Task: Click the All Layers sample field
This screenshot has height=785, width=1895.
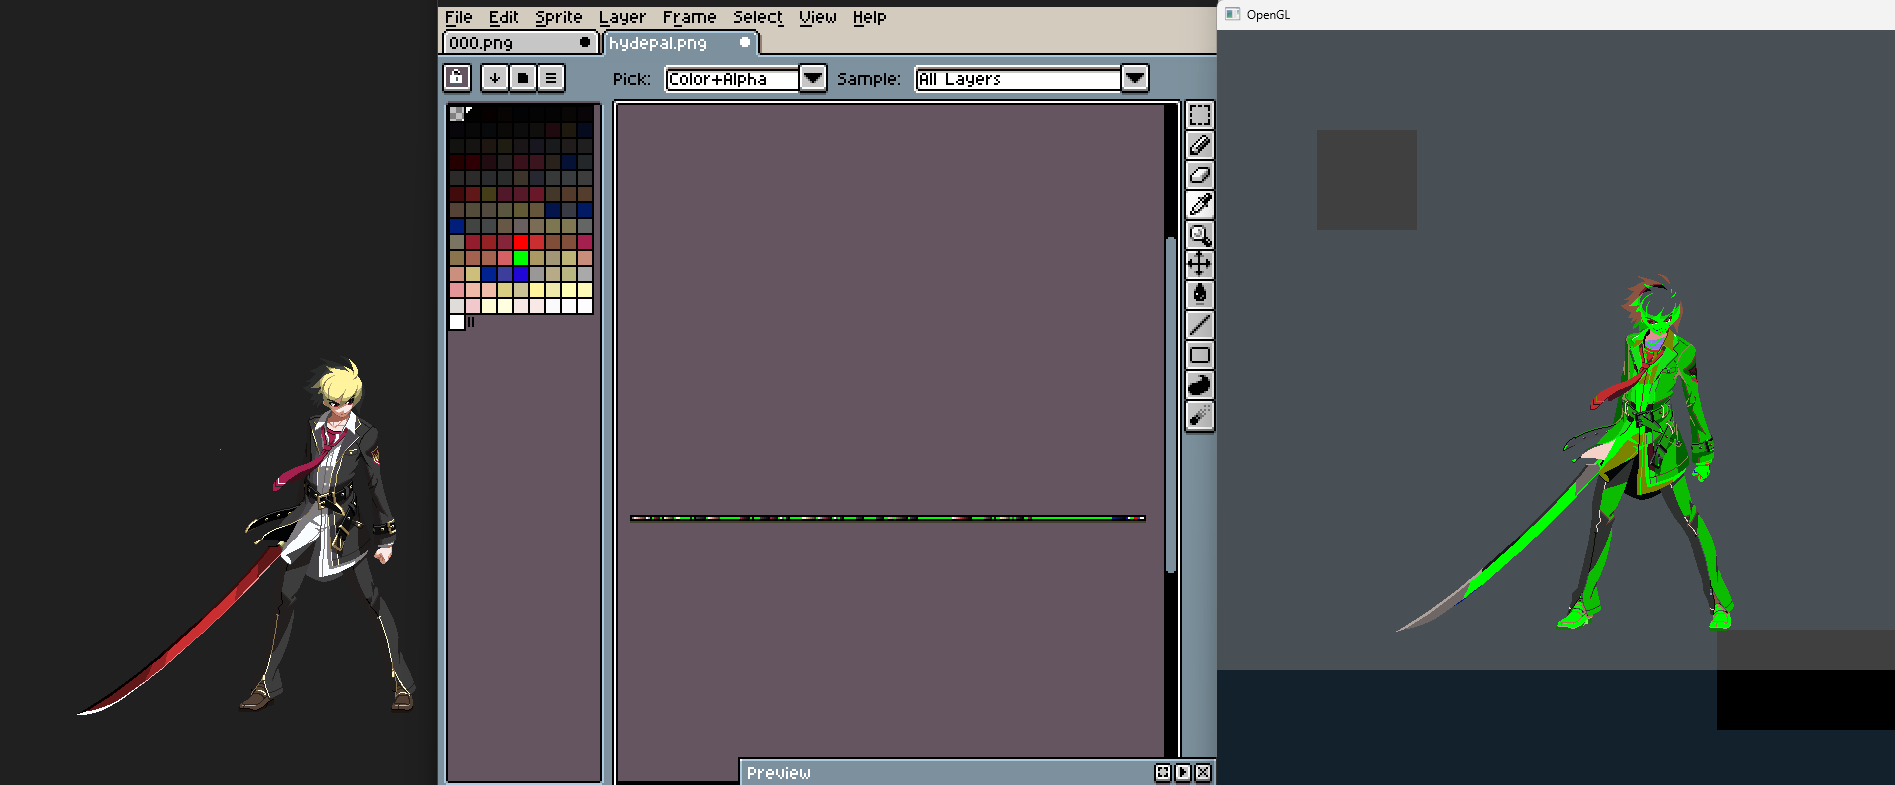Action: tap(1018, 79)
